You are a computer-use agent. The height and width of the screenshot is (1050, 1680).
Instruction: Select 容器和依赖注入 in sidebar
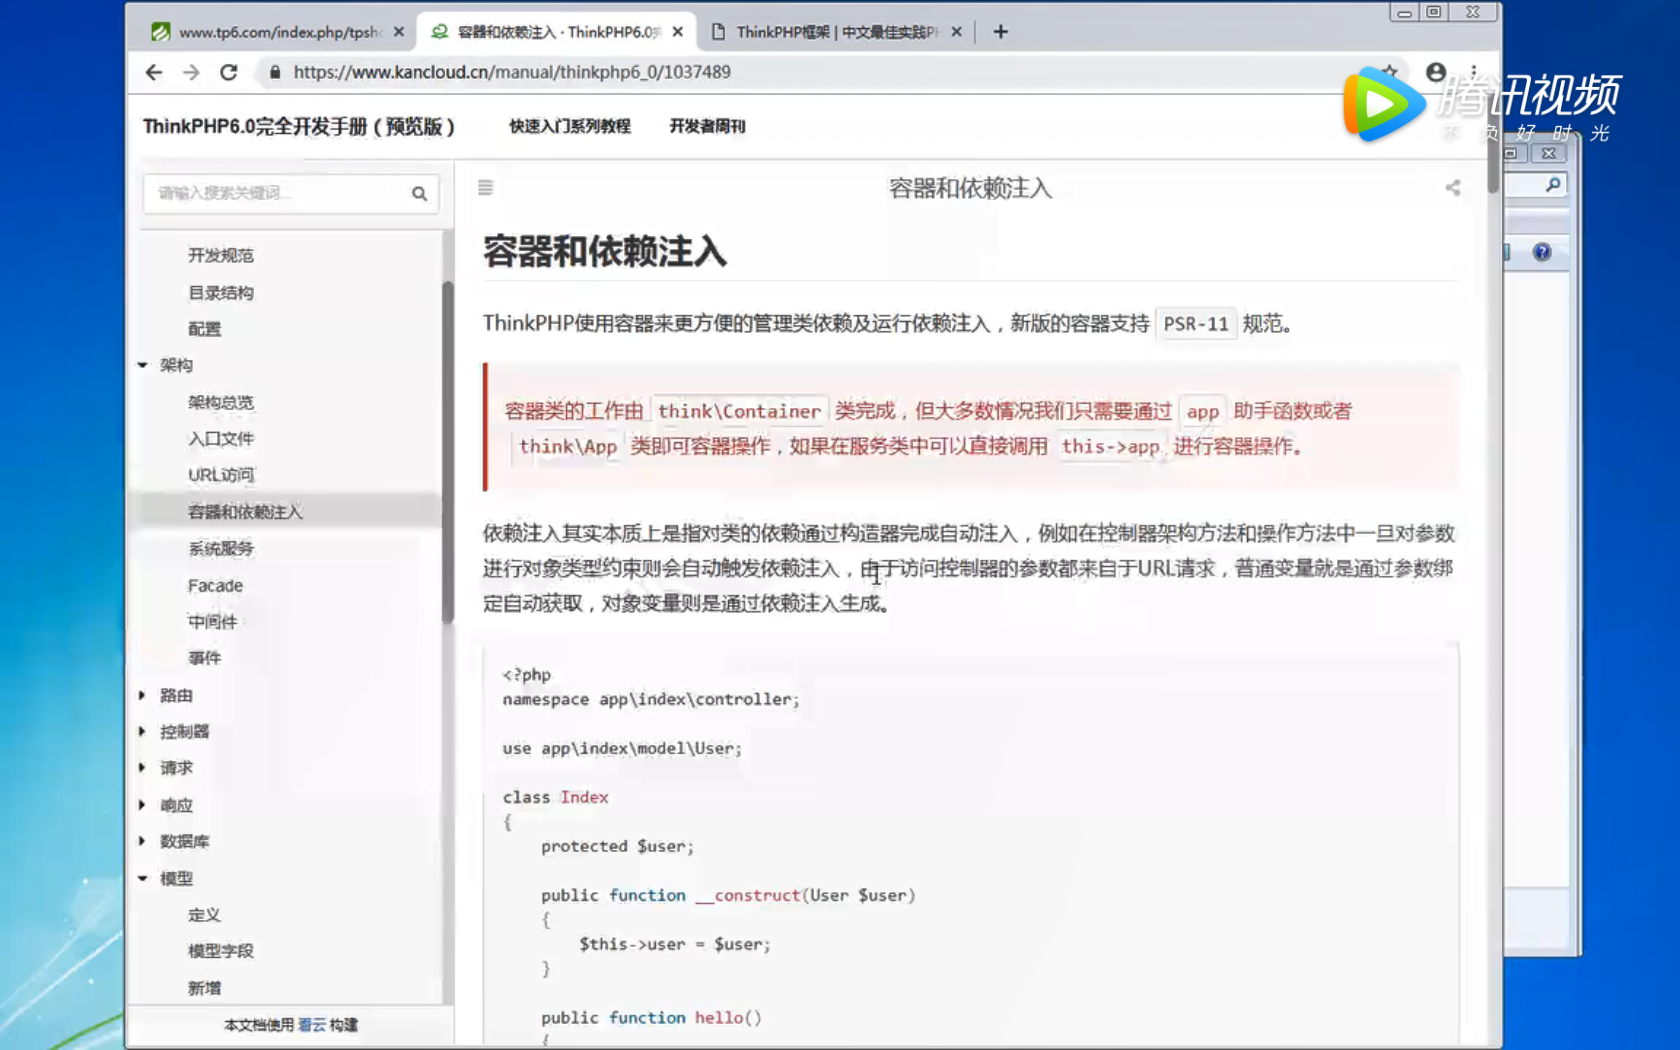click(245, 512)
